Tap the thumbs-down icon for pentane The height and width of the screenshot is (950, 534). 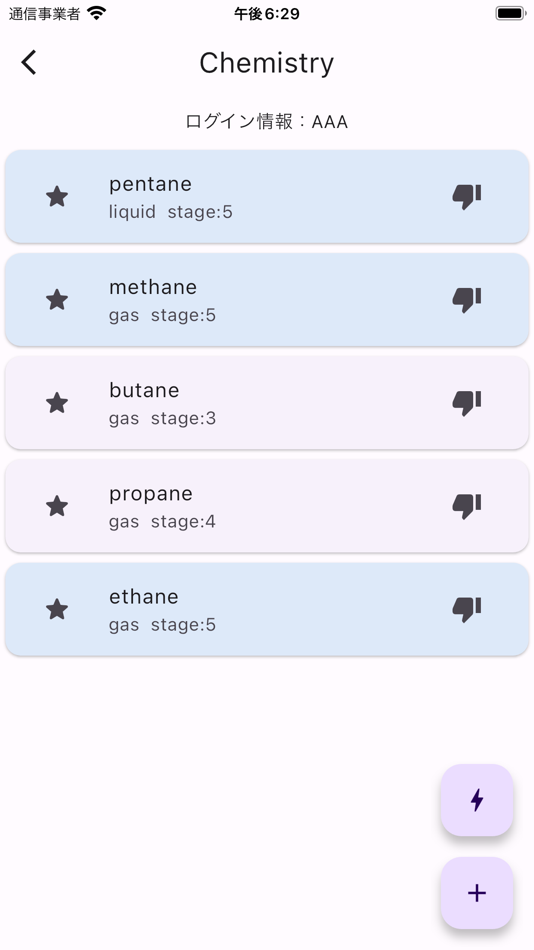pyautogui.click(x=467, y=197)
